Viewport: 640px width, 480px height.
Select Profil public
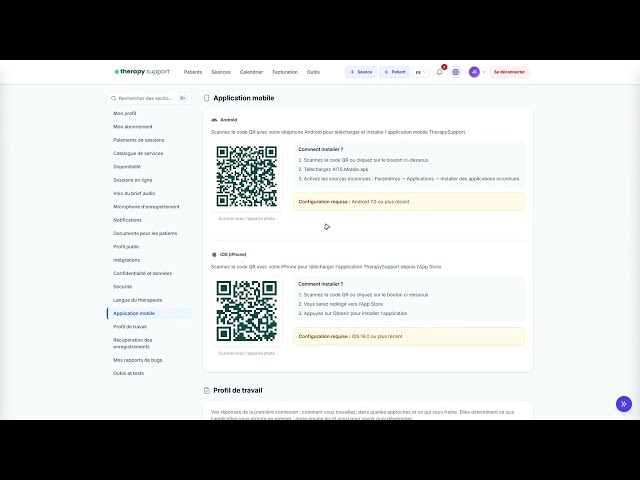pos(127,247)
